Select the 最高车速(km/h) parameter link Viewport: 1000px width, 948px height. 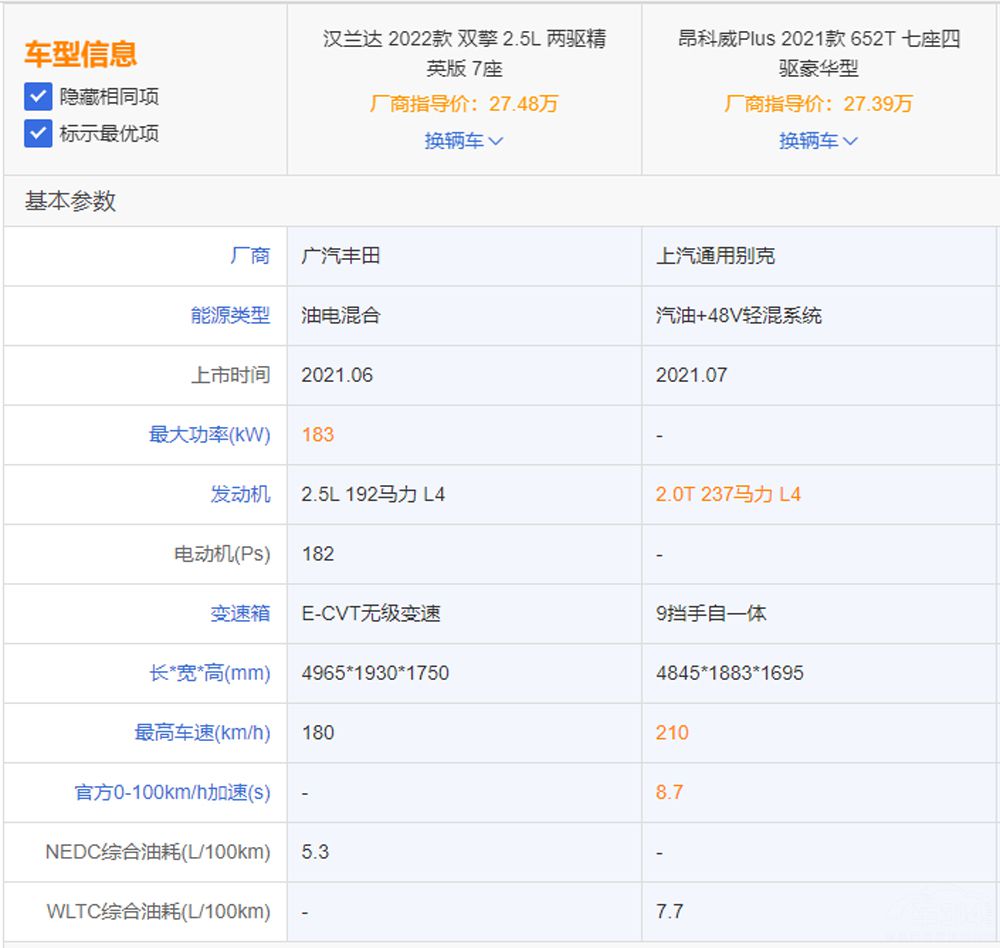click(202, 732)
